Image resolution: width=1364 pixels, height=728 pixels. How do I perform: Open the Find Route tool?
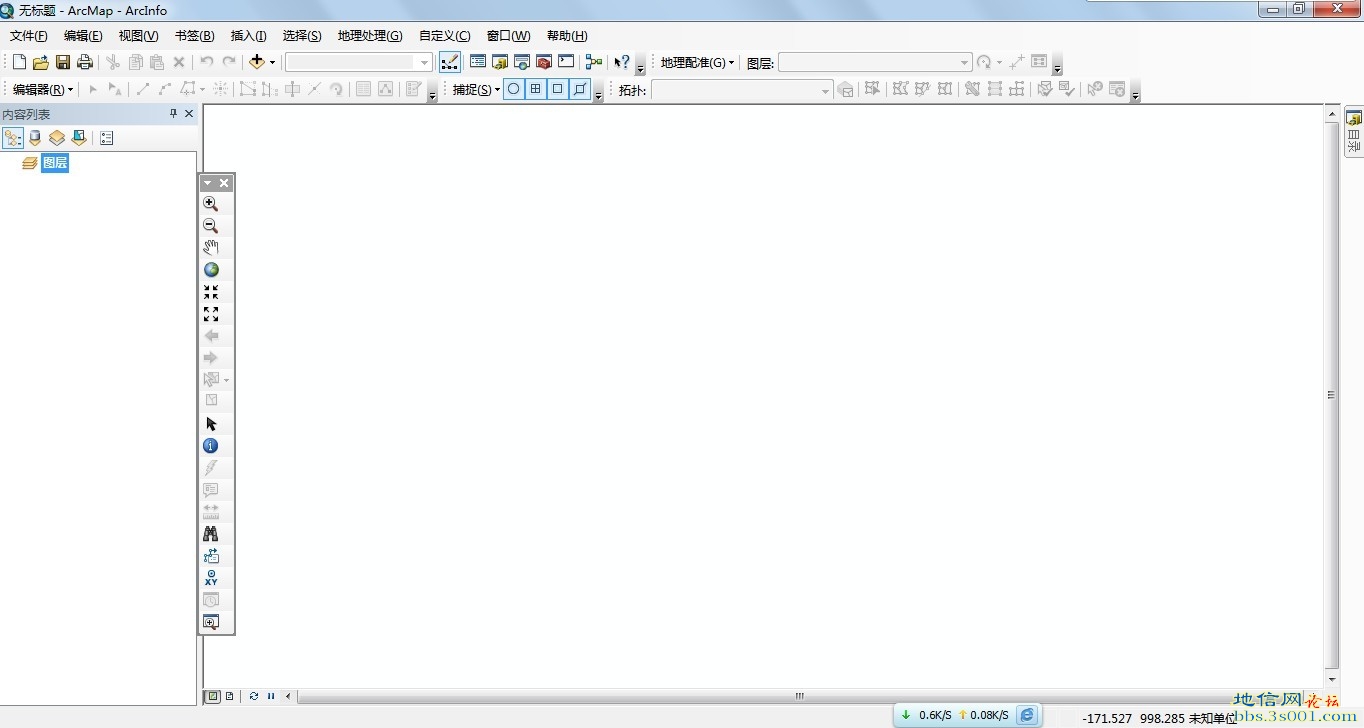tap(211, 555)
